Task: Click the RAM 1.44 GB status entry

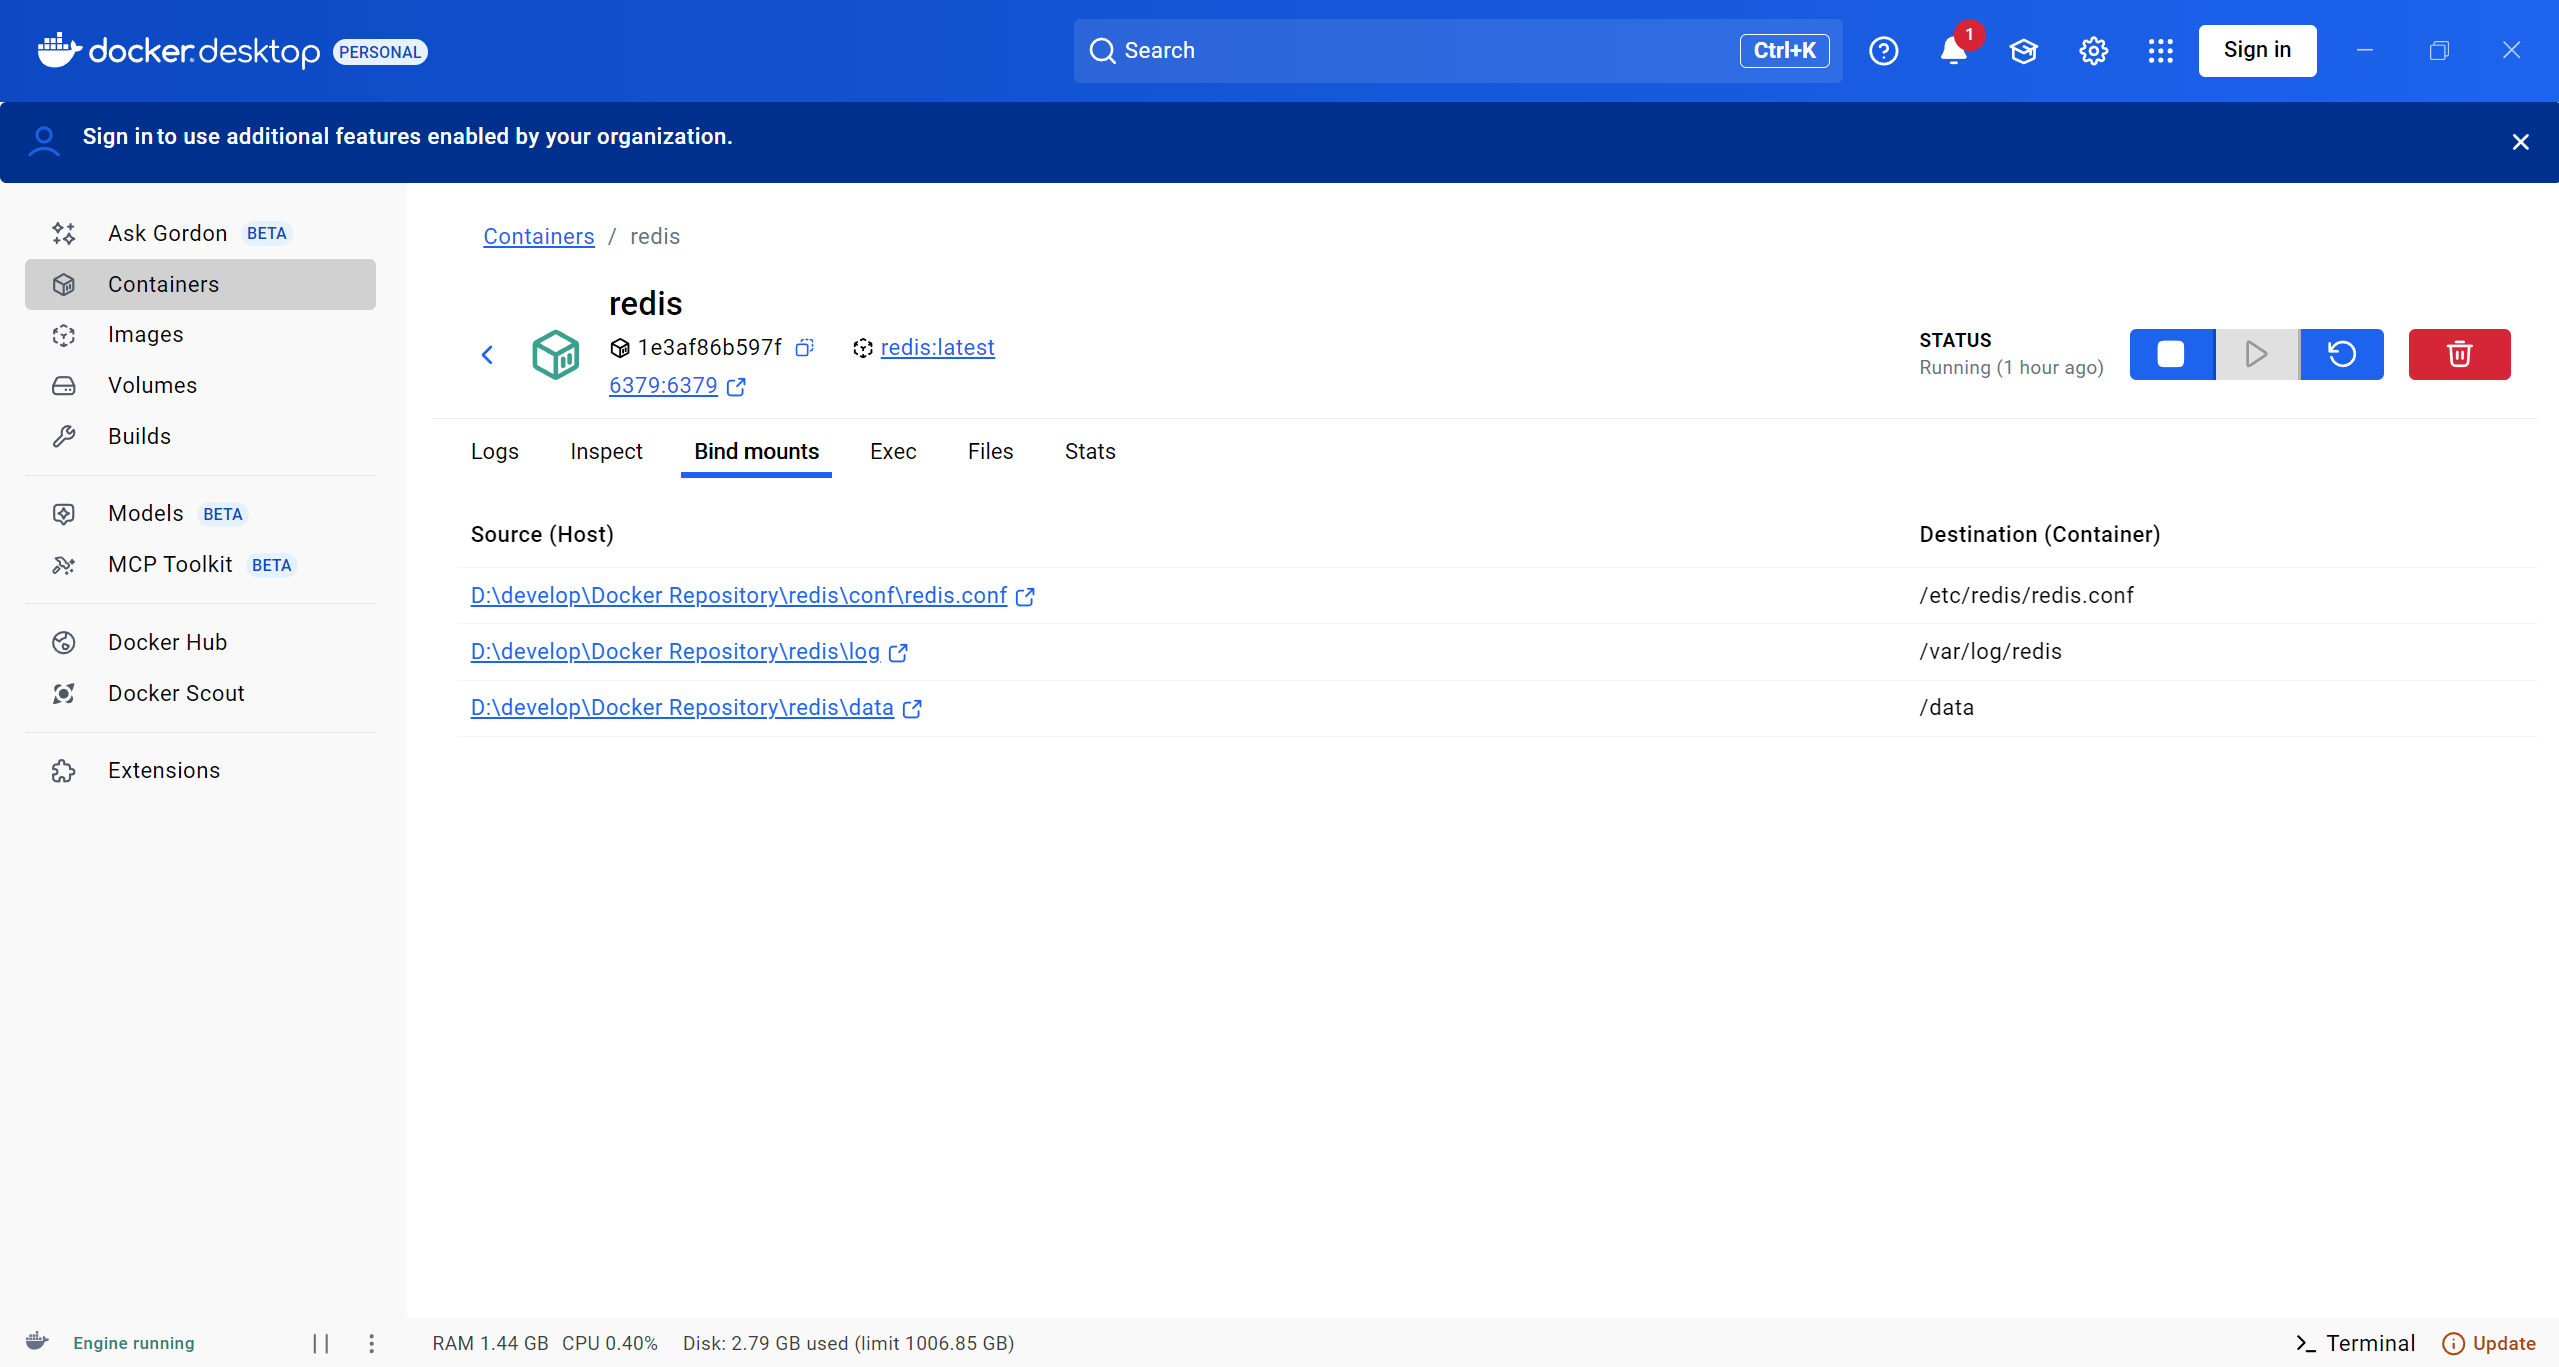Action: (490, 1343)
